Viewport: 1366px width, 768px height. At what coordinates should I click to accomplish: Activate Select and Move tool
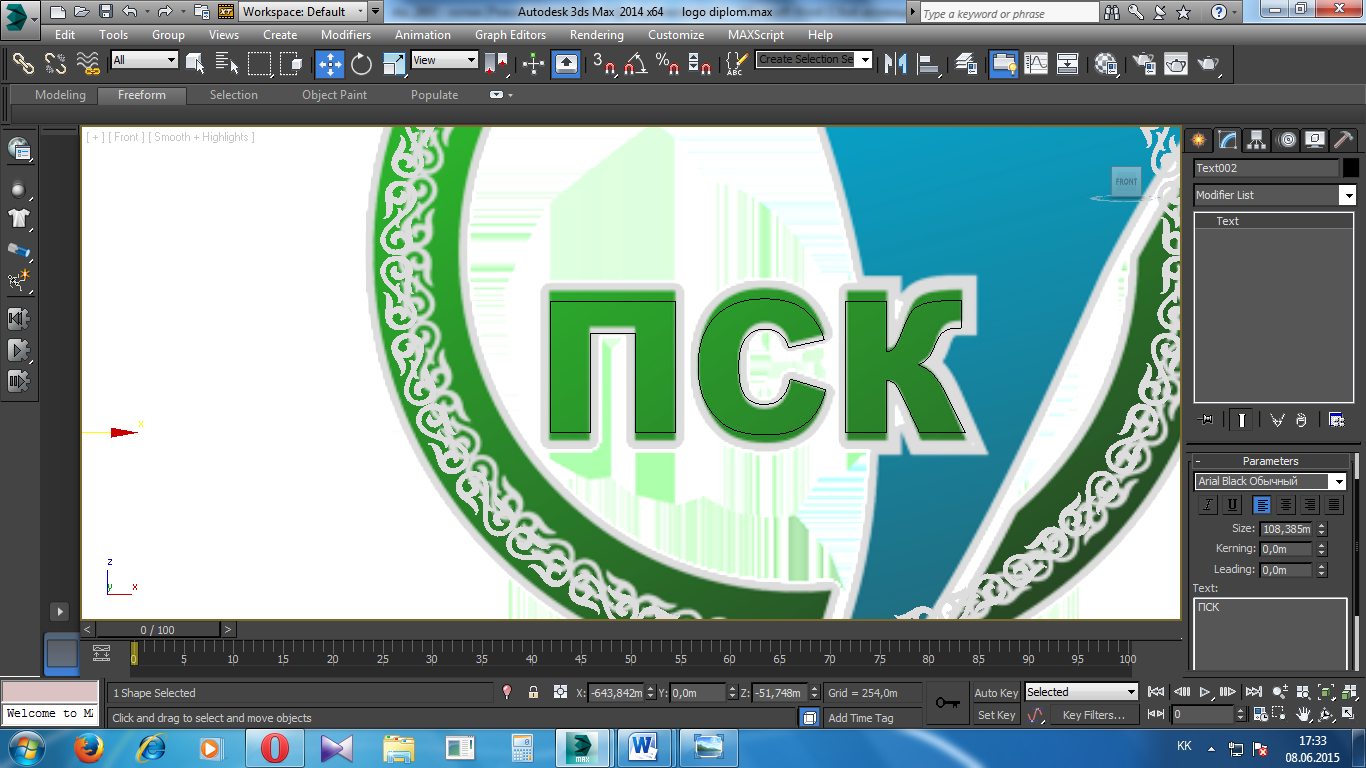[330, 64]
